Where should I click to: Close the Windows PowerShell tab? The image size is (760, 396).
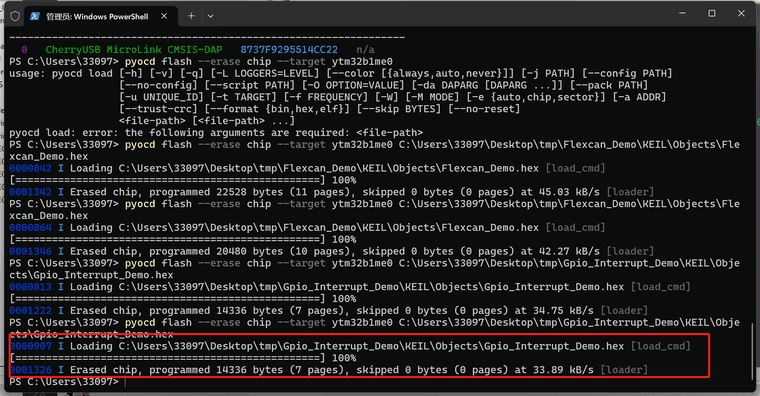click(164, 16)
